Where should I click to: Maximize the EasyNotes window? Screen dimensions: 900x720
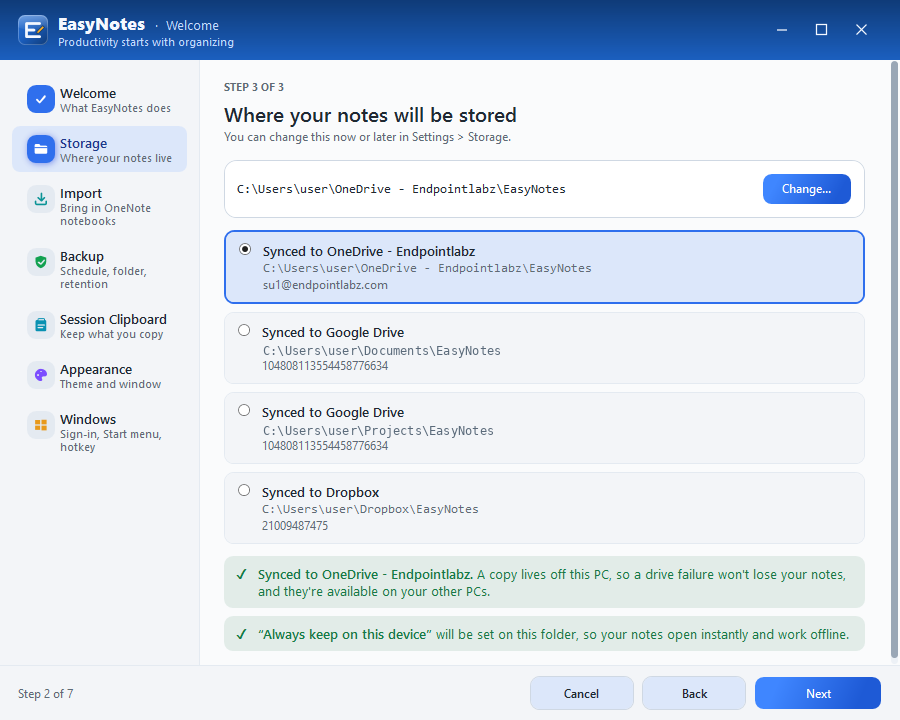point(821,30)
